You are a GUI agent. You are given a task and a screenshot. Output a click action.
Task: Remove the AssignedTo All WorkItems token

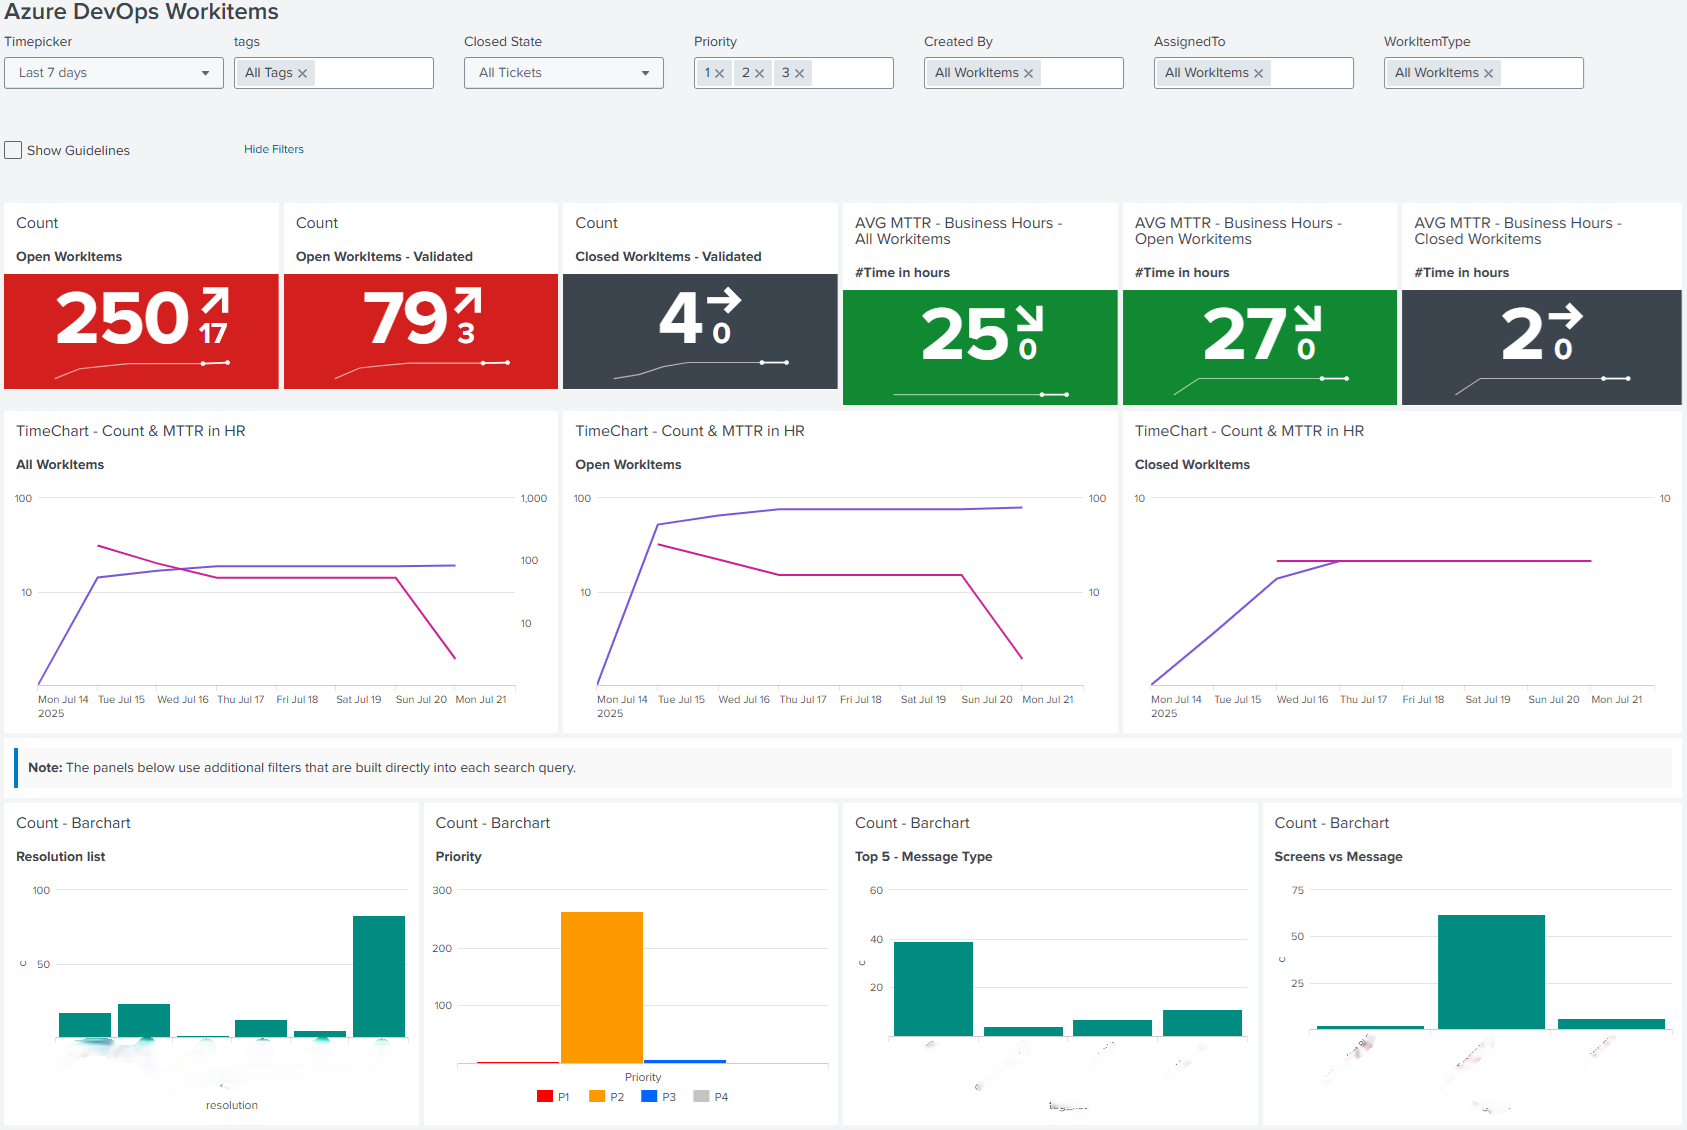click(x=1260, y=72)
